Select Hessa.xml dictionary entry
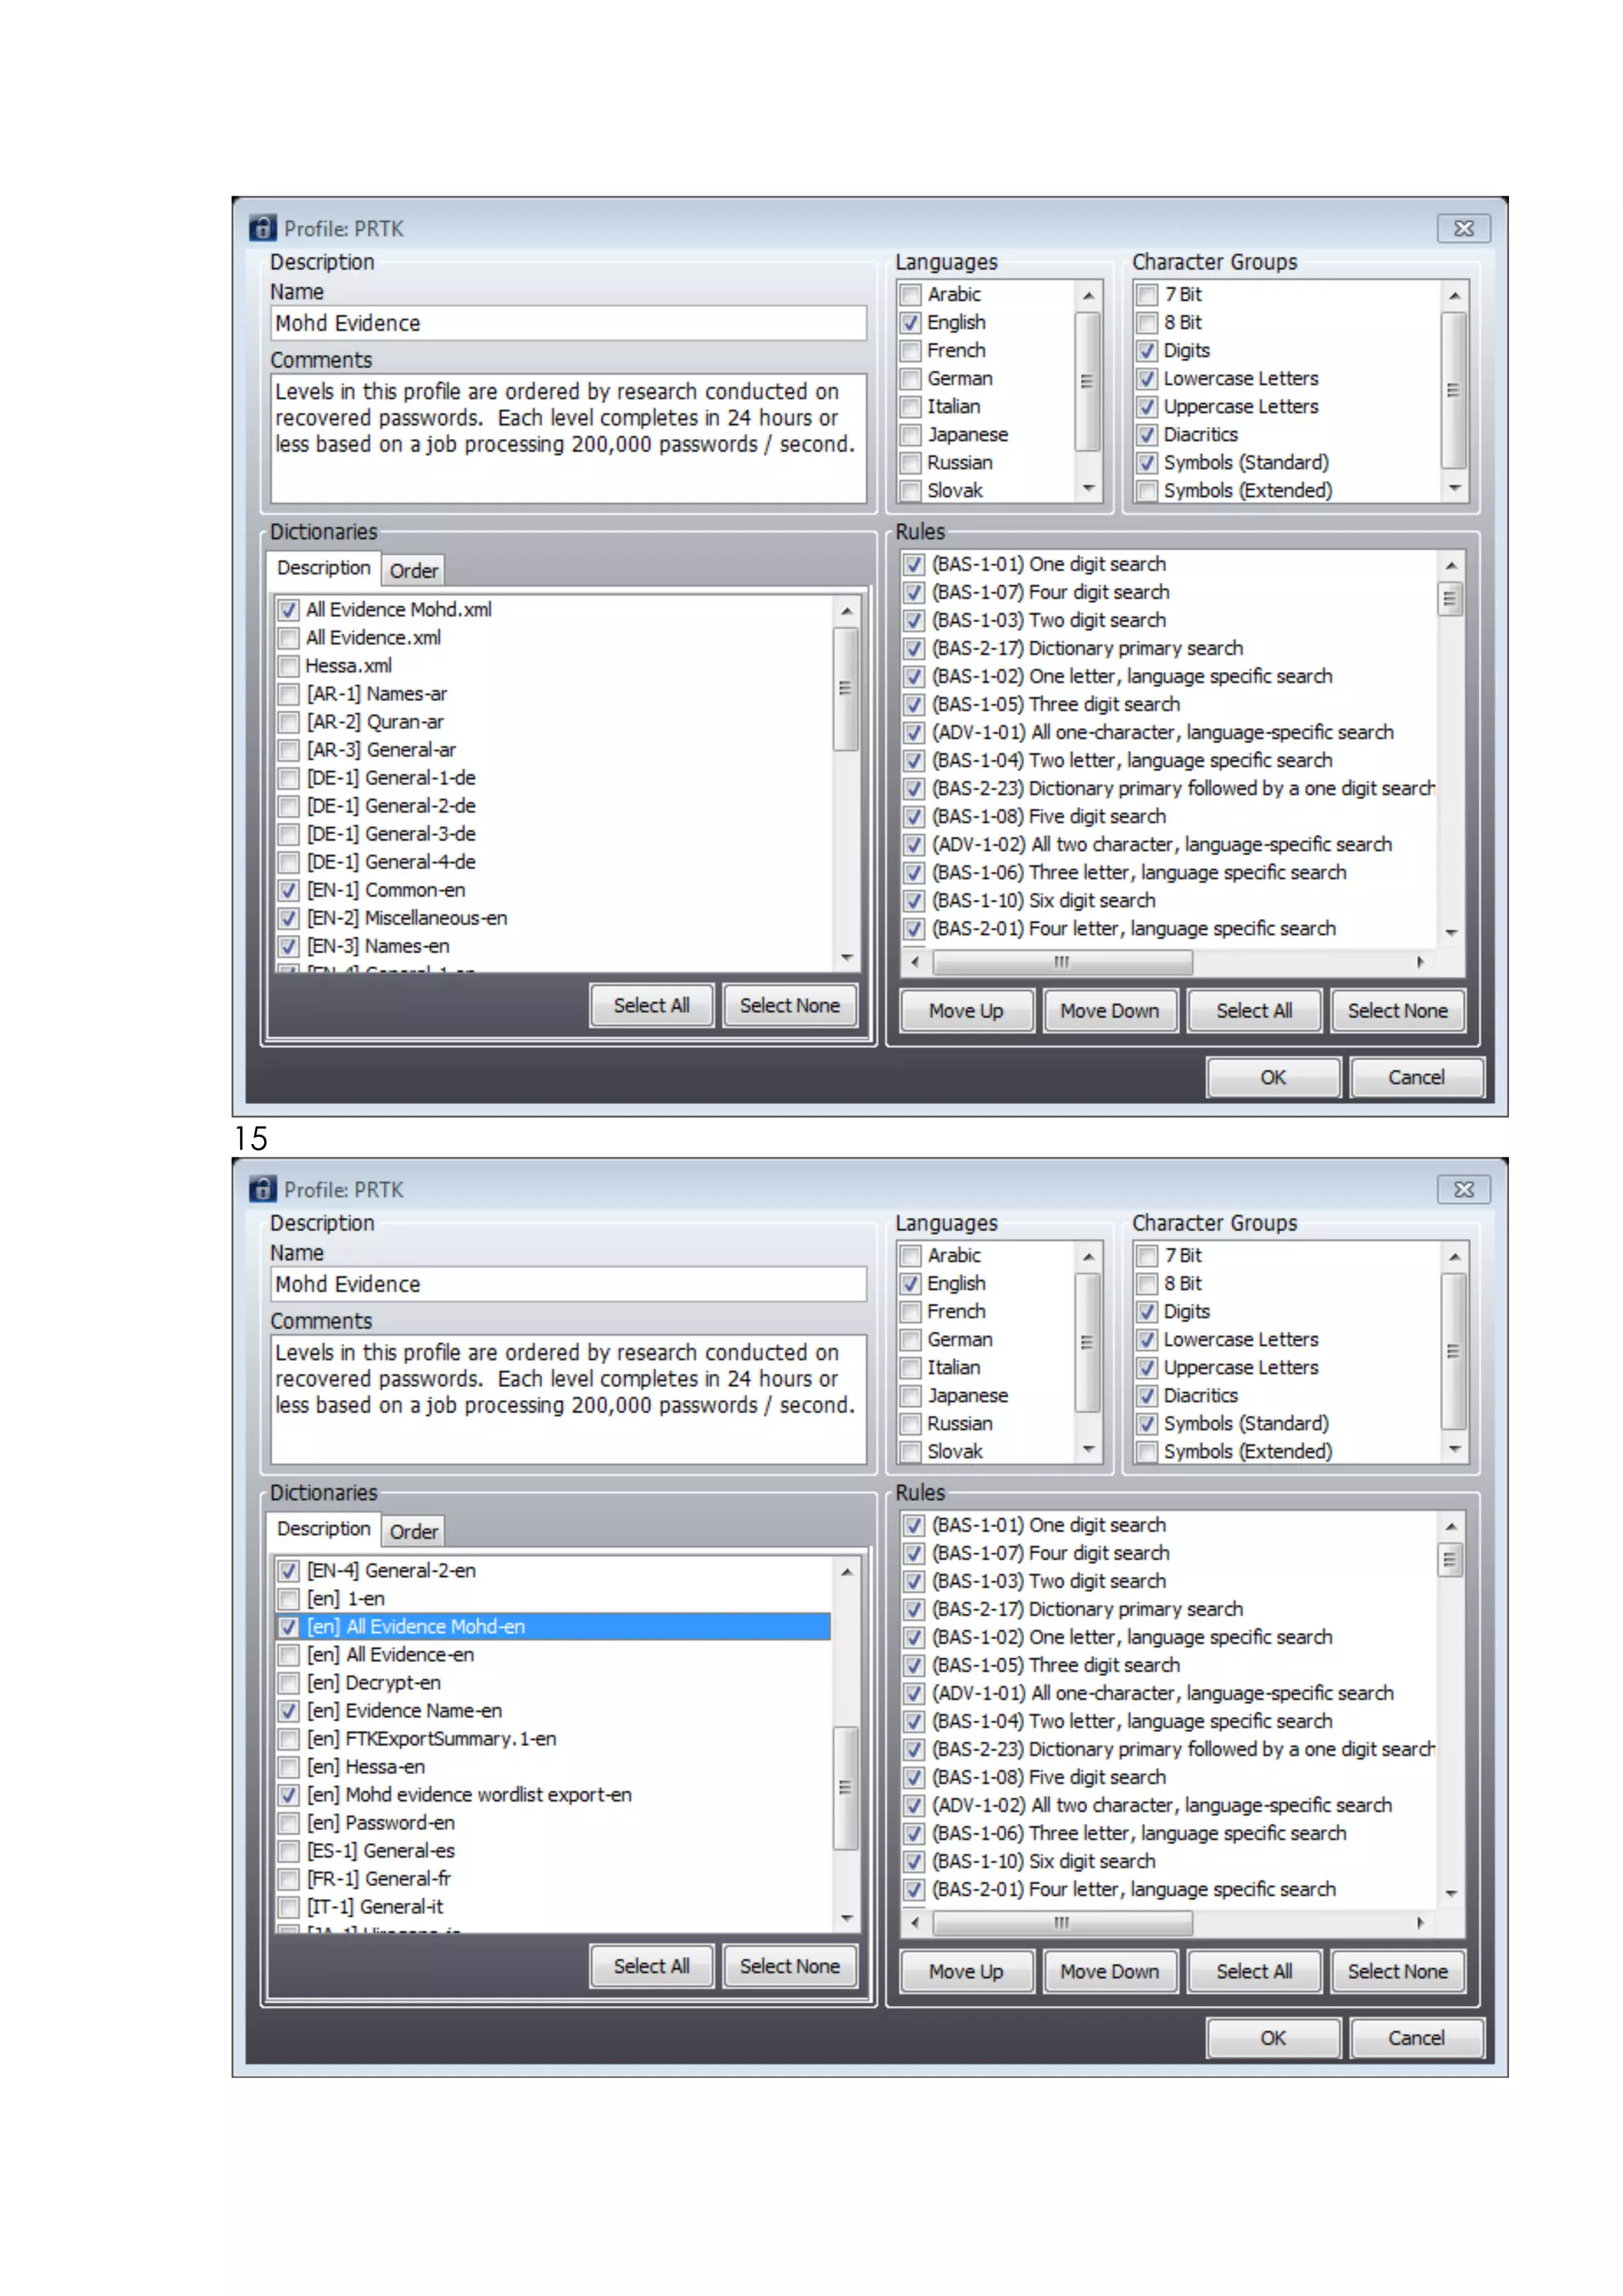This screenshot has height=2296, width=1623. pyautogui.click(x=348, y=666)
